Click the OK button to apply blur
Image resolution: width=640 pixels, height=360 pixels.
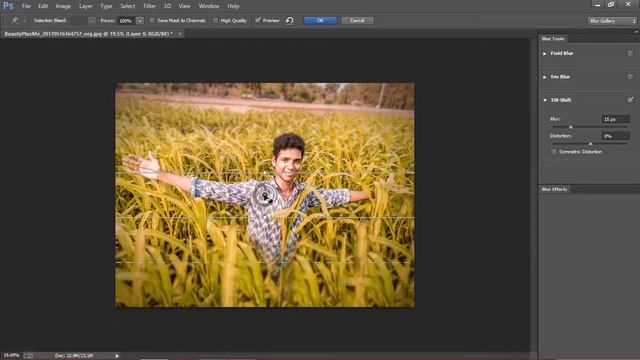coord(320,20)
